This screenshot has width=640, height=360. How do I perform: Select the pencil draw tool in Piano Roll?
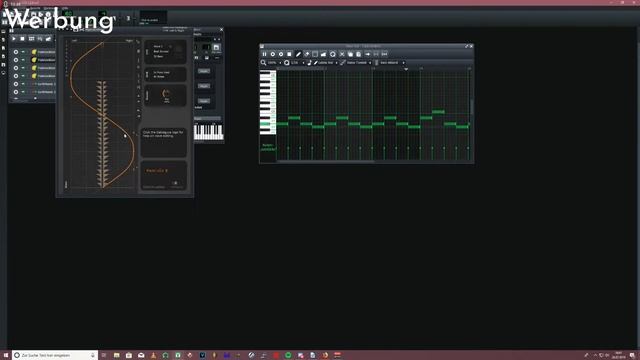pyautogui.click(x=298, y=54)
